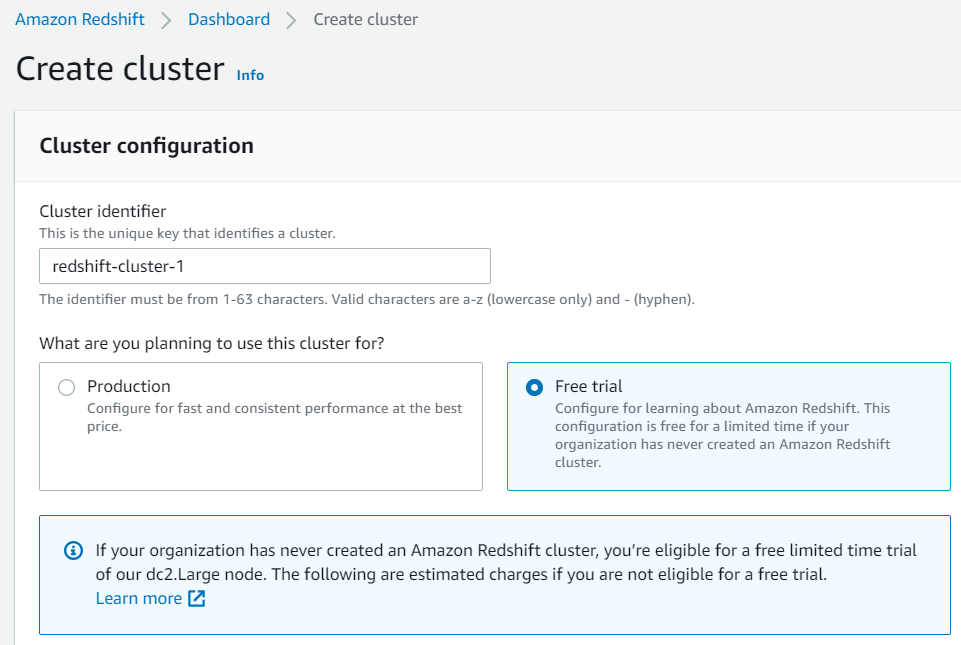Image resolution: width=961 pixels, height=645 pixels.
Task: Open the Amazon Redshift breadcrumb link
Action: click(x=79, y=19)
